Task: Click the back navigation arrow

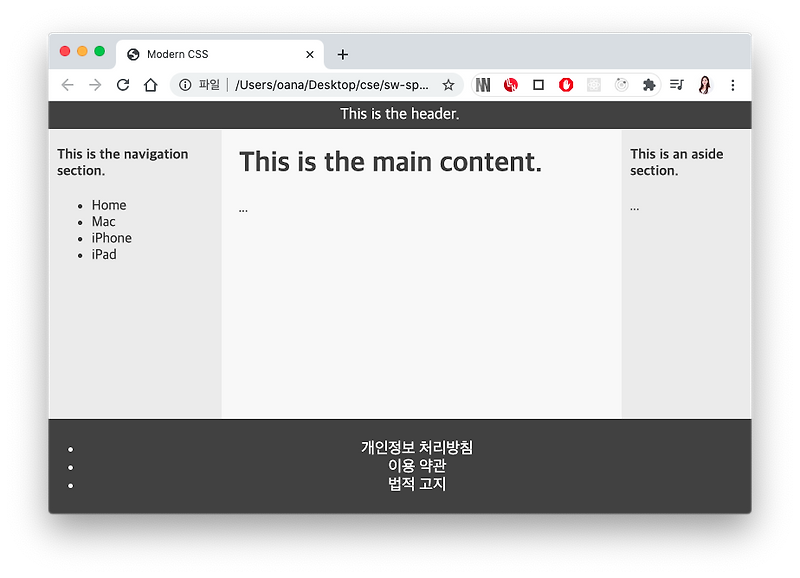Action: coord(67,85)
